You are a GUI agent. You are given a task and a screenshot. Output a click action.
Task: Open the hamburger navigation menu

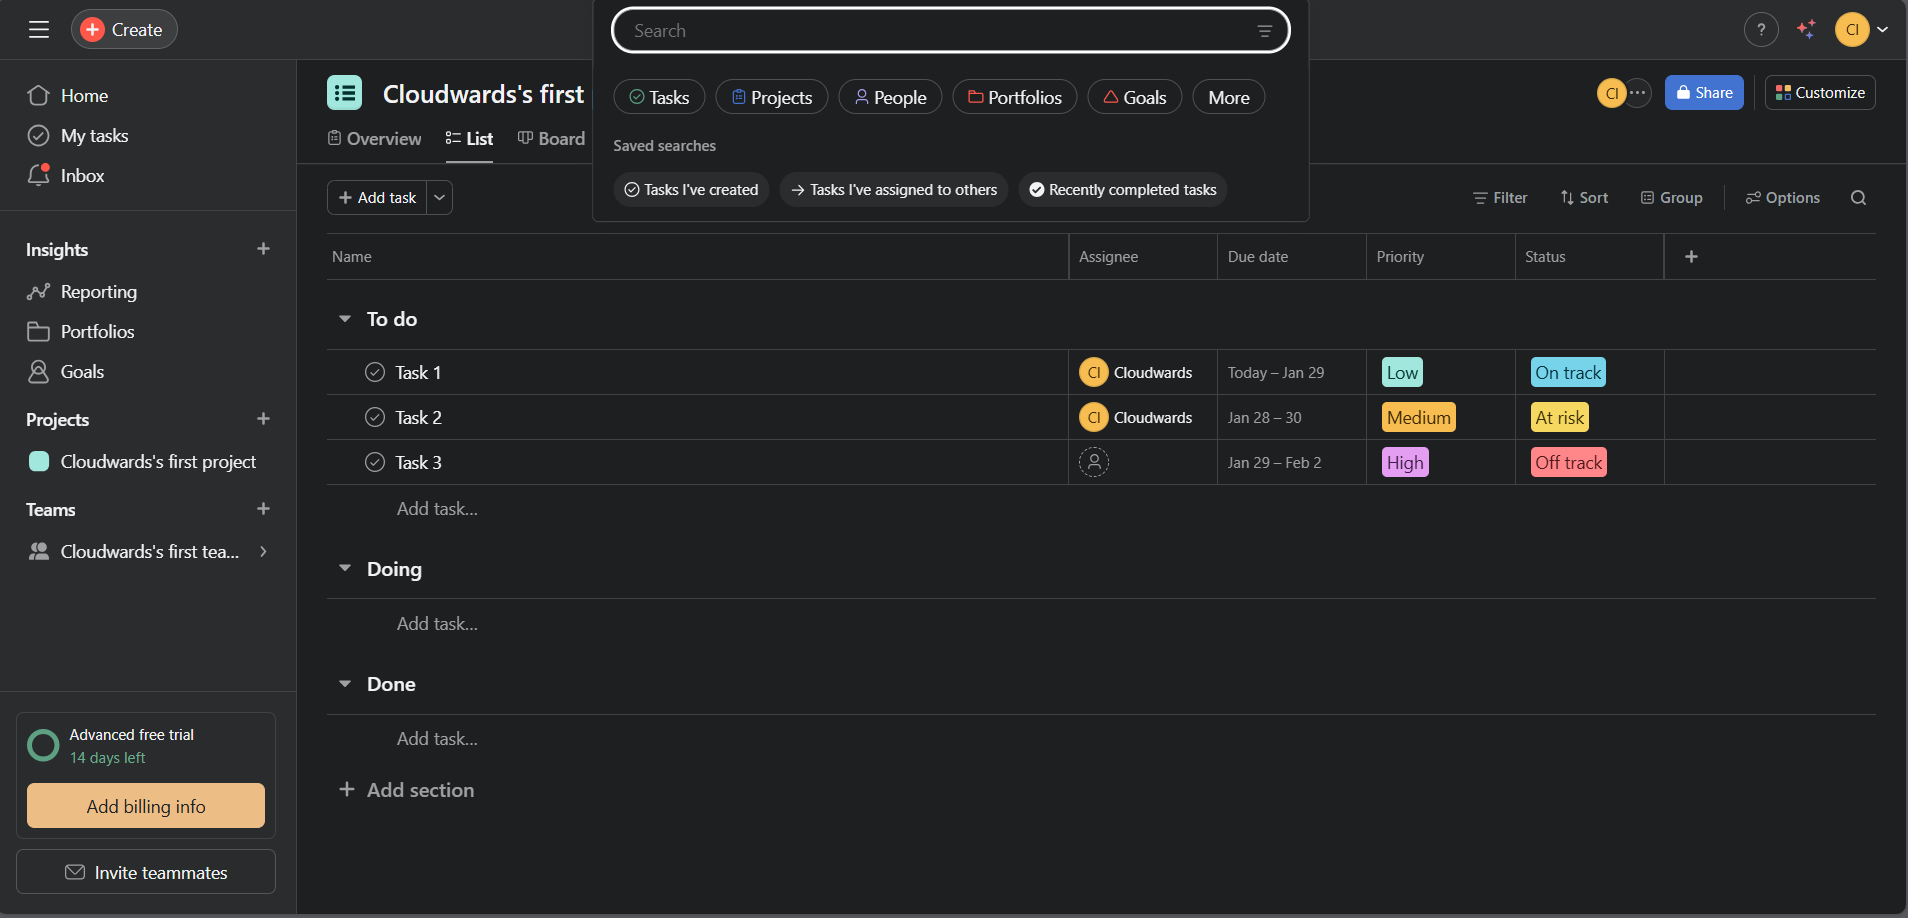[39, 30]
